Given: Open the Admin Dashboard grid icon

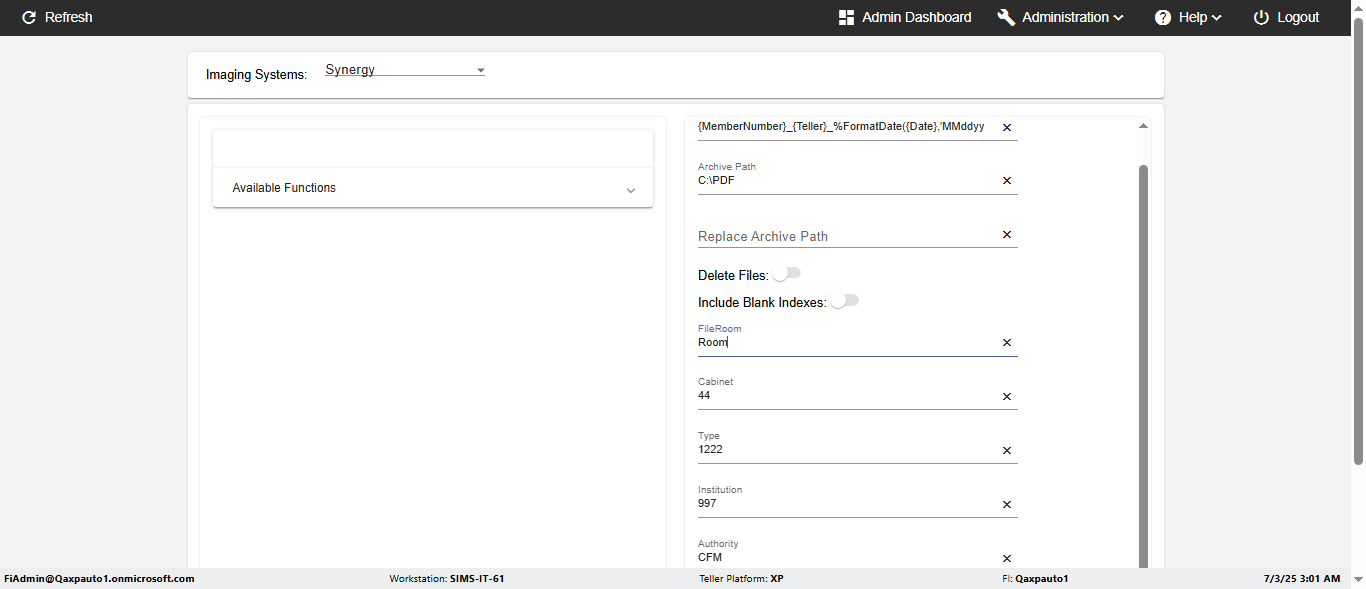Looking at the screenshot, I should pos(846,17).
